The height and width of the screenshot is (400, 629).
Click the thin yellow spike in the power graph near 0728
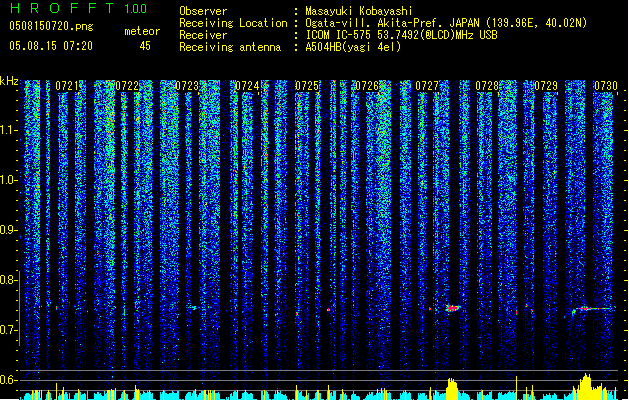coord(516,388)
